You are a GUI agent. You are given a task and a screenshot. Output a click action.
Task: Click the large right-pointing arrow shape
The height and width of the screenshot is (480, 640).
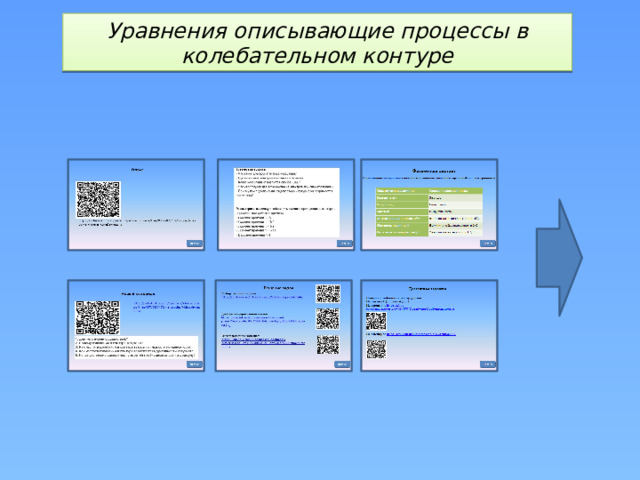559,258
